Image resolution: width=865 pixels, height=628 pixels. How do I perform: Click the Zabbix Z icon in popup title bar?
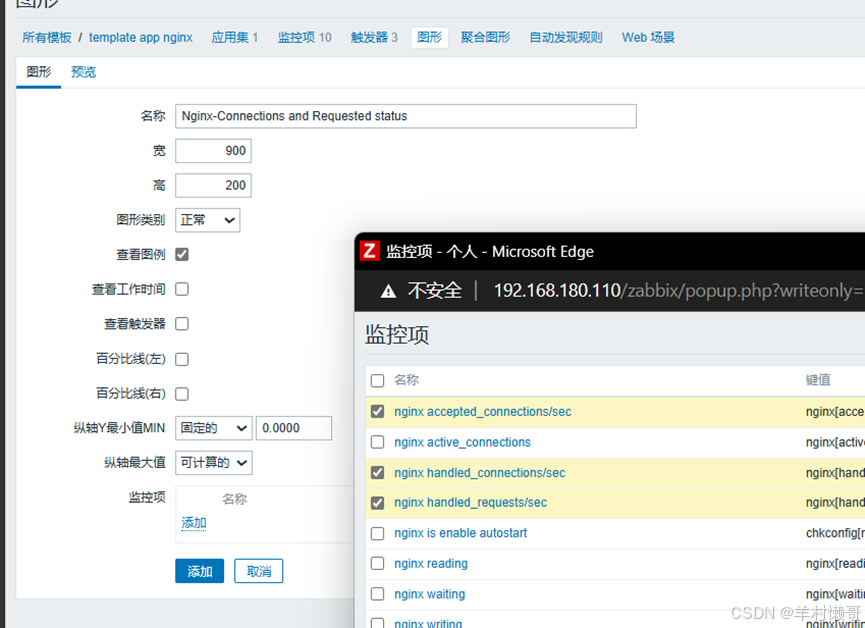[x=370, y=251]
